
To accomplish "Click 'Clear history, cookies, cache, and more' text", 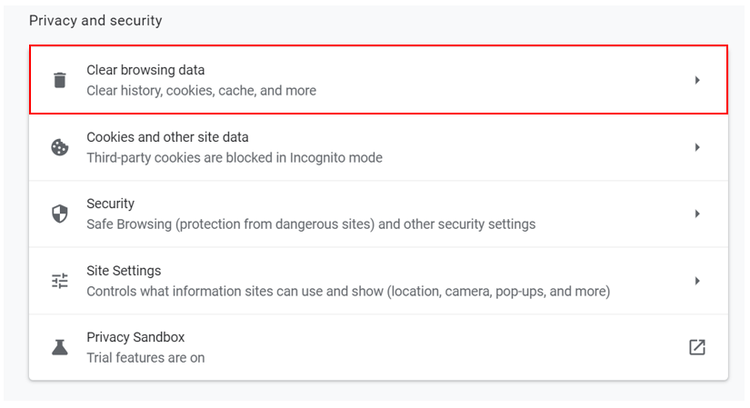I will [x=201, y=90].
